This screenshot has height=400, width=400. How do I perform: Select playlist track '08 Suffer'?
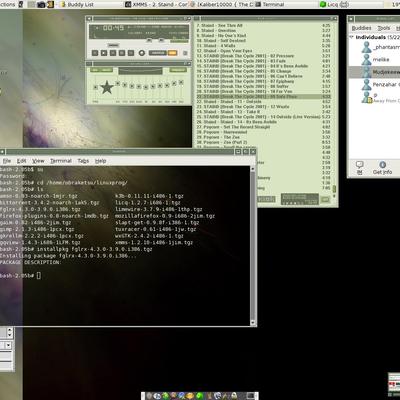[x=263, y=86]
